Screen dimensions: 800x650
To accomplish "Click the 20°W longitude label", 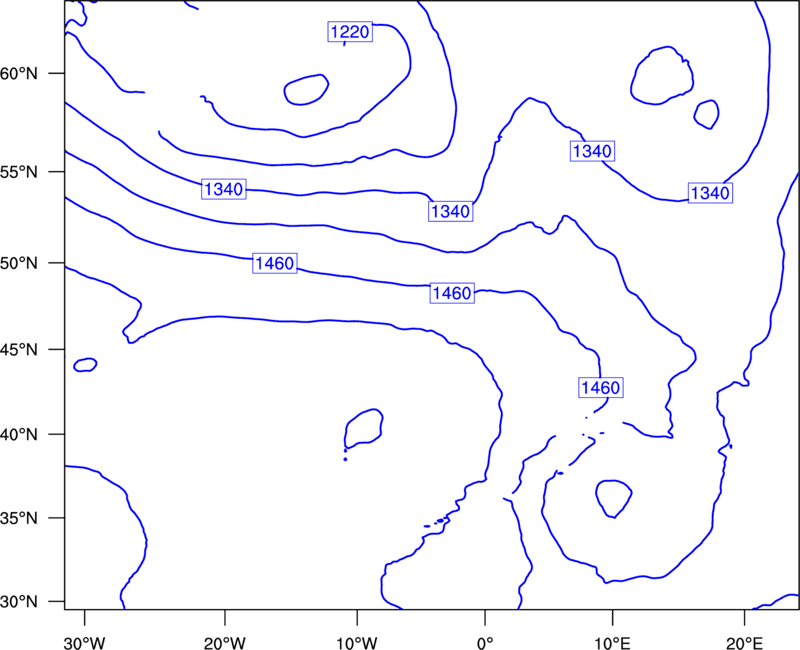I will tap(224, 643).
